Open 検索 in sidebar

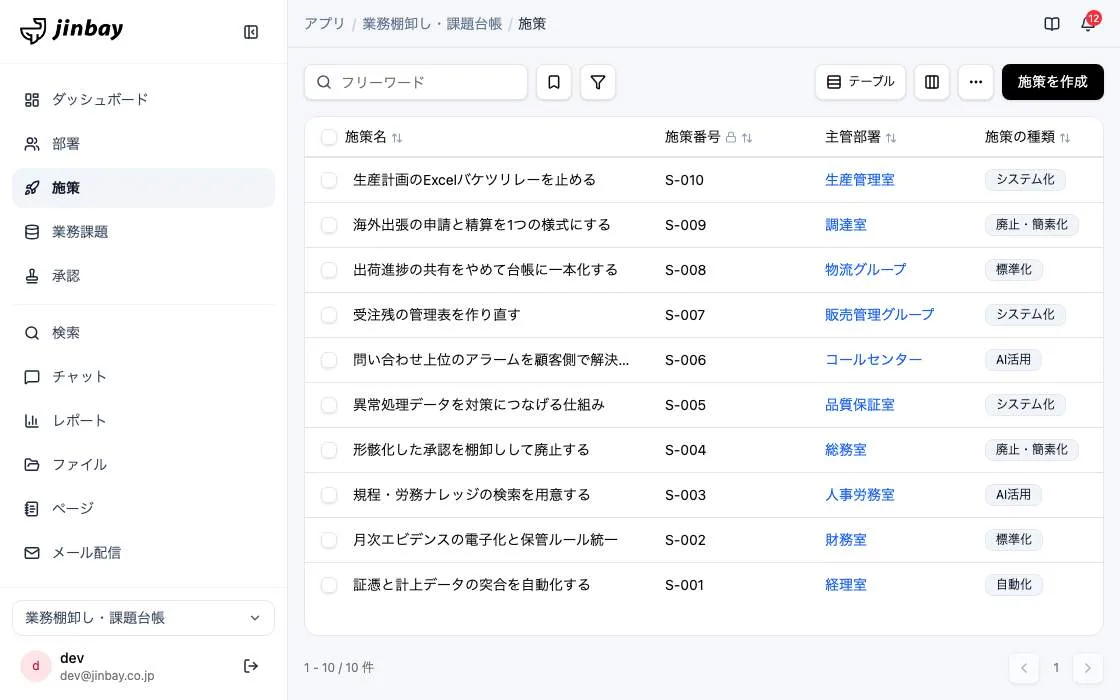(x=144, y=333)
